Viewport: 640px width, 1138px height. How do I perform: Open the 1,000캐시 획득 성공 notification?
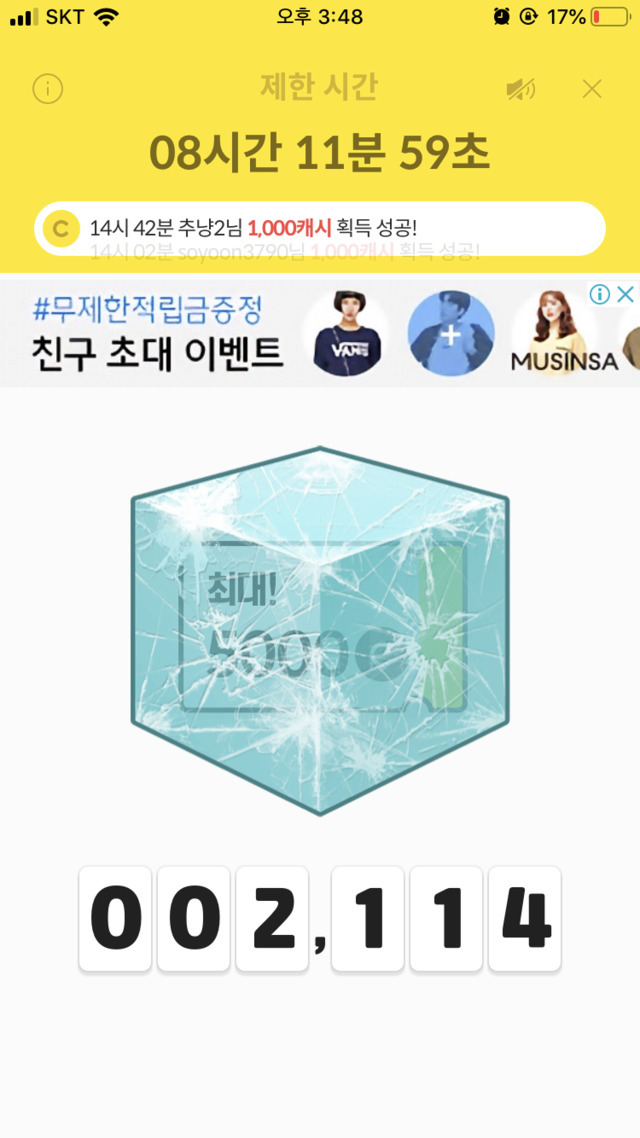click(320, 229)
